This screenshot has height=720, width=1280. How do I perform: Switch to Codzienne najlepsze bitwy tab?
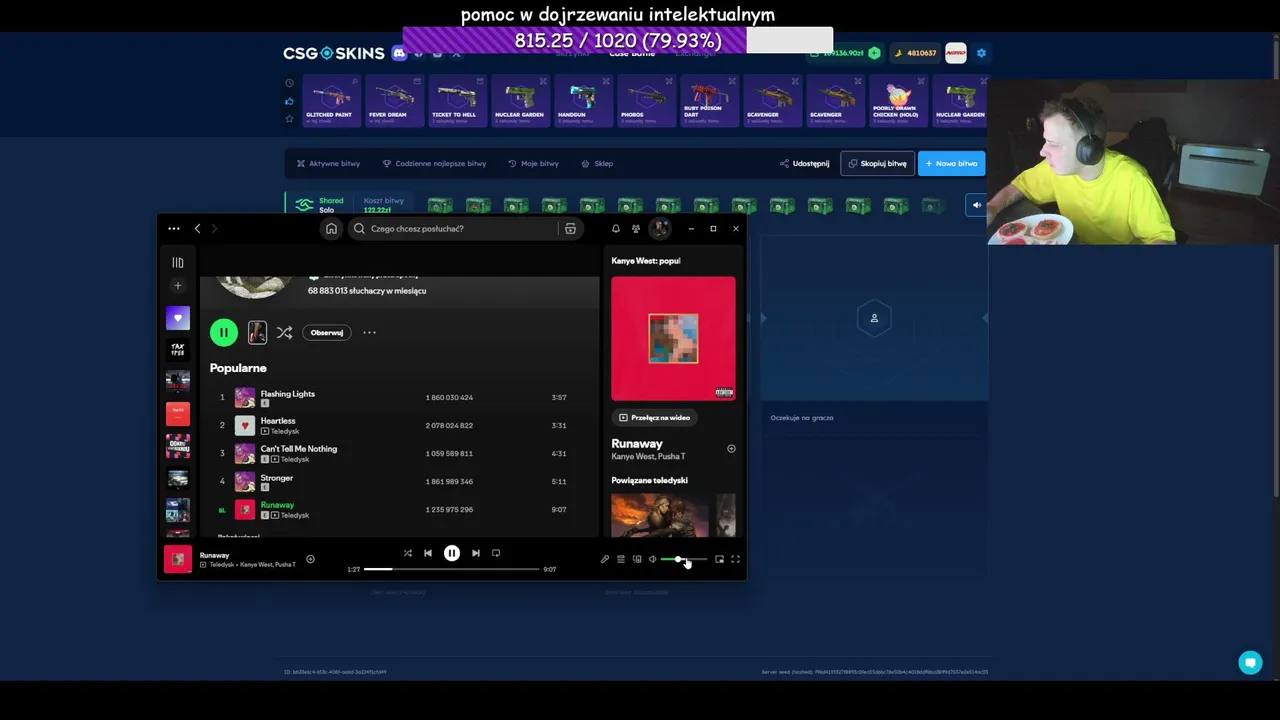pos(434,164)
